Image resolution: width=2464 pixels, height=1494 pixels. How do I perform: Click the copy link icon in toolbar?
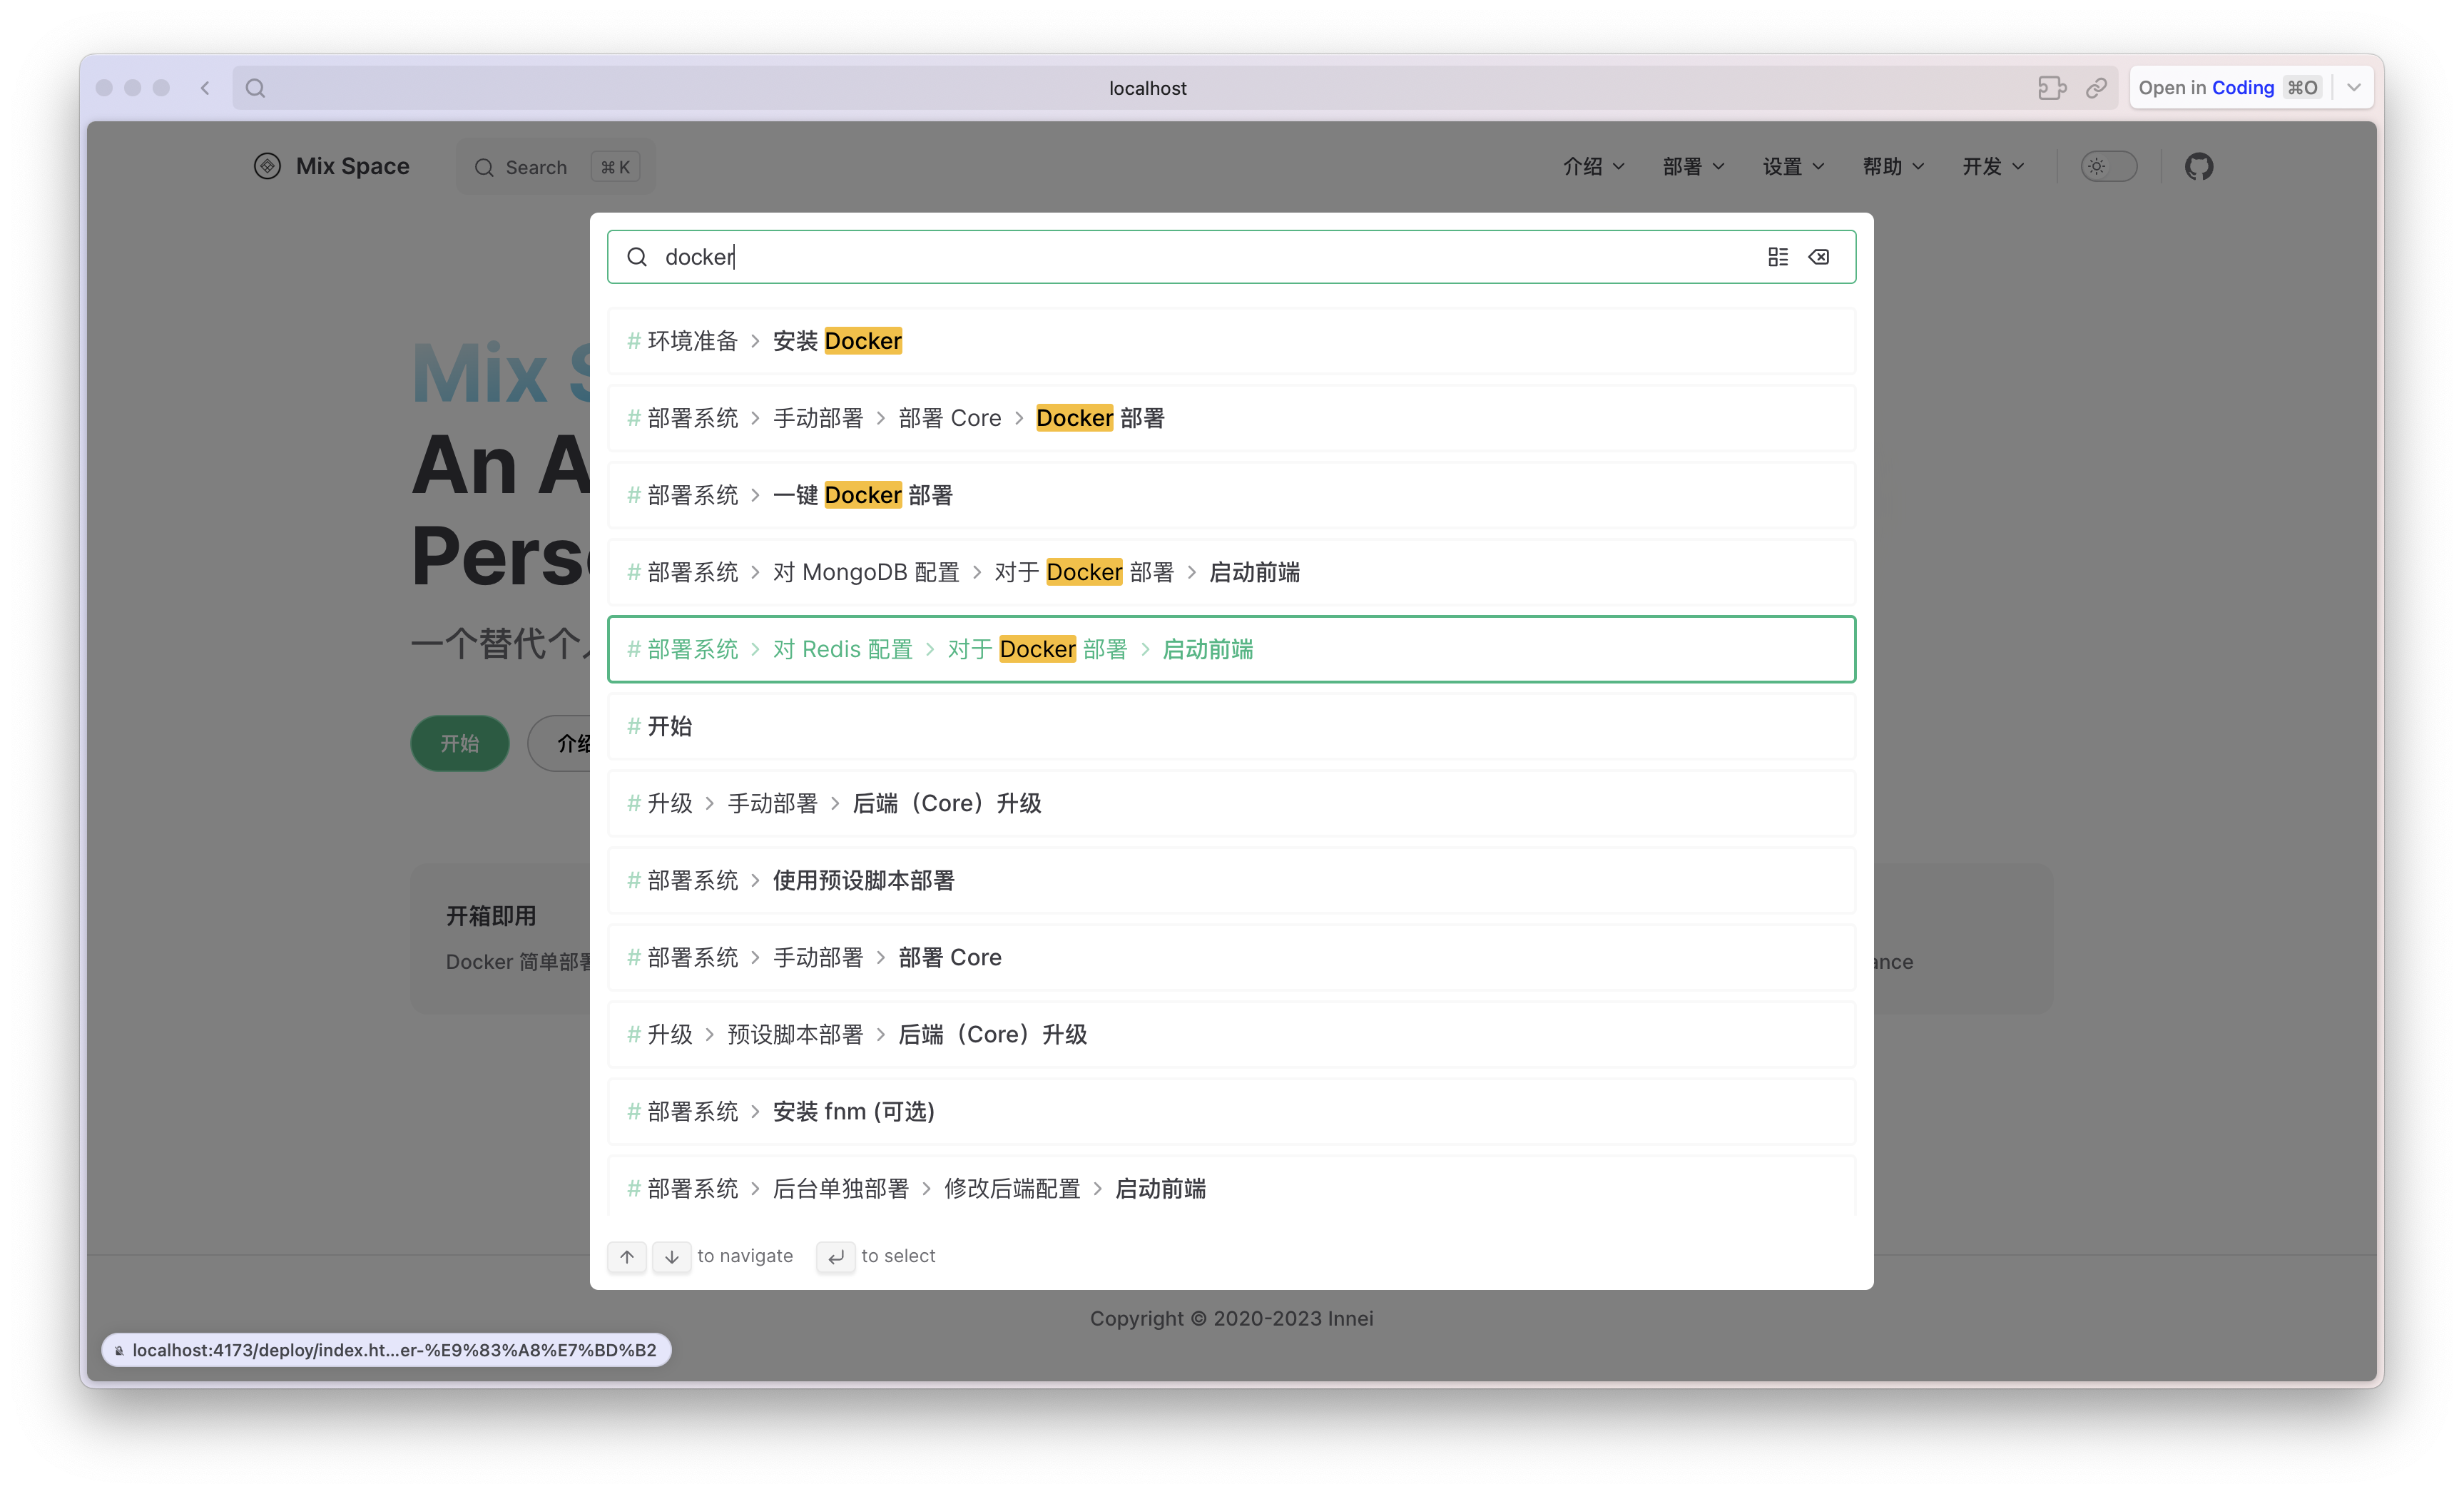2096,88
